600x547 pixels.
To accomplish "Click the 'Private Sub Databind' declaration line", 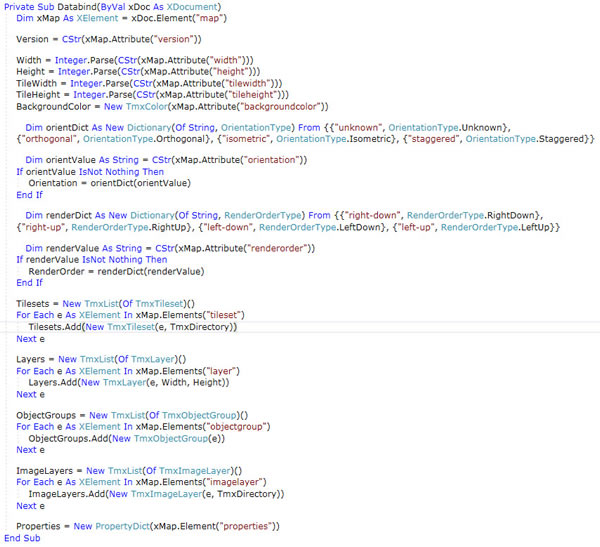I will click(x=112, y=7).
